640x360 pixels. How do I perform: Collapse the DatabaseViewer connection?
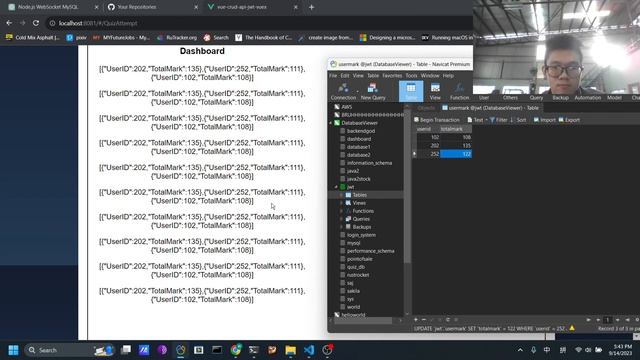[331, 123]
